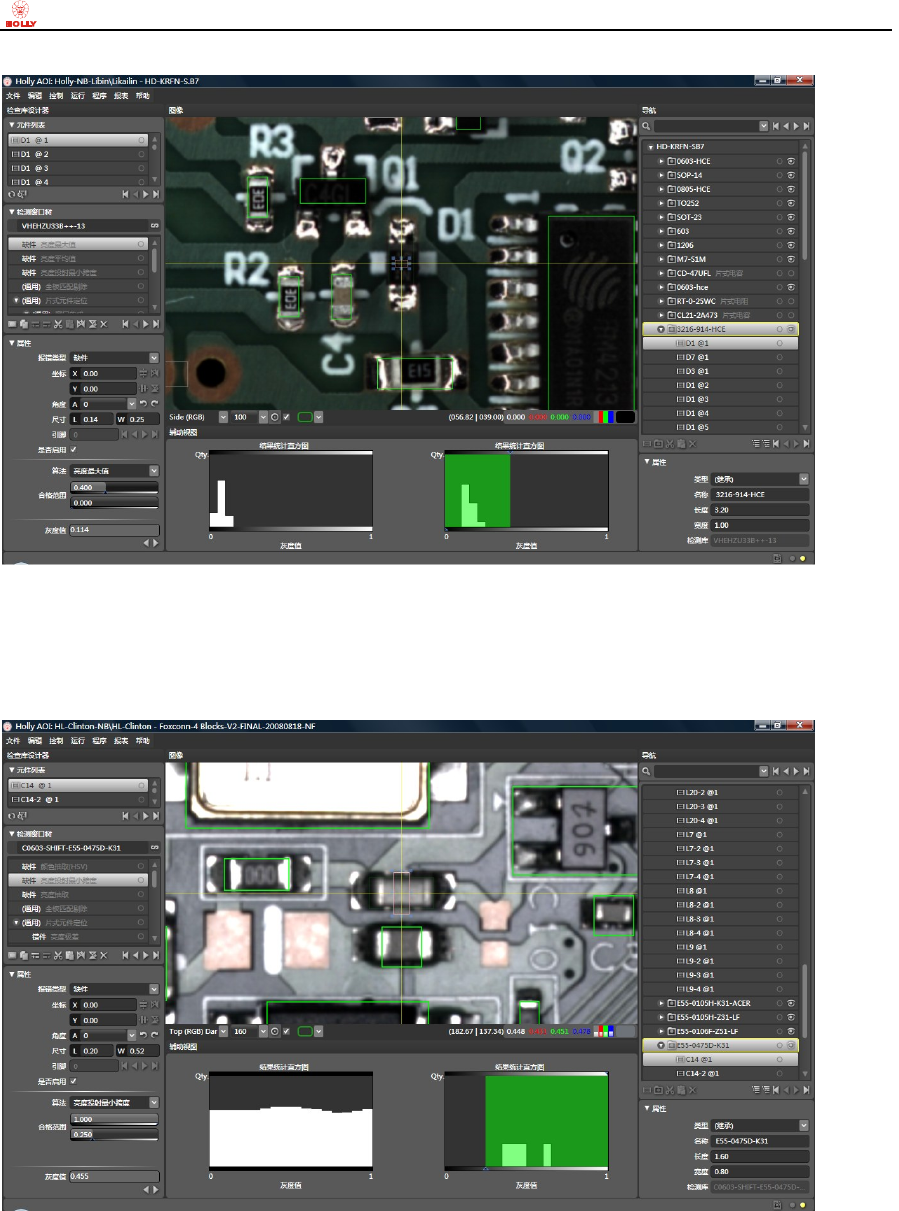The image size is (899, 1211).
Task: Click the redo rotate arrow in the HL-Clinton properties
Action: (x=155, y=1035)
